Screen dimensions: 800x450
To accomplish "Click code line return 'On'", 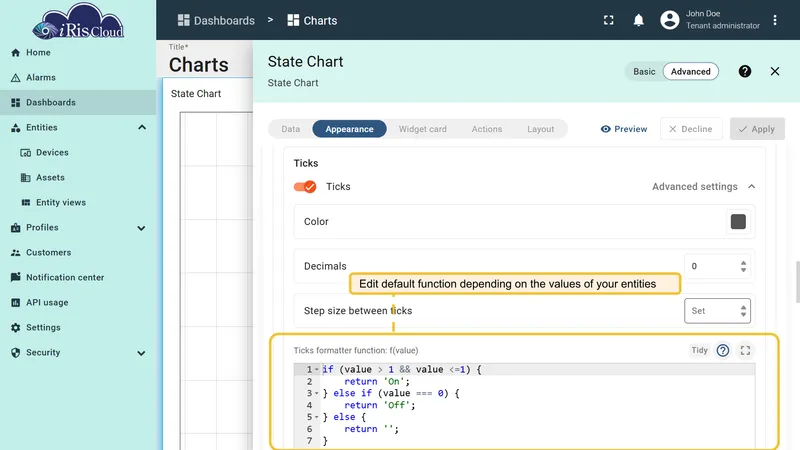I will [x=377, y=381].
